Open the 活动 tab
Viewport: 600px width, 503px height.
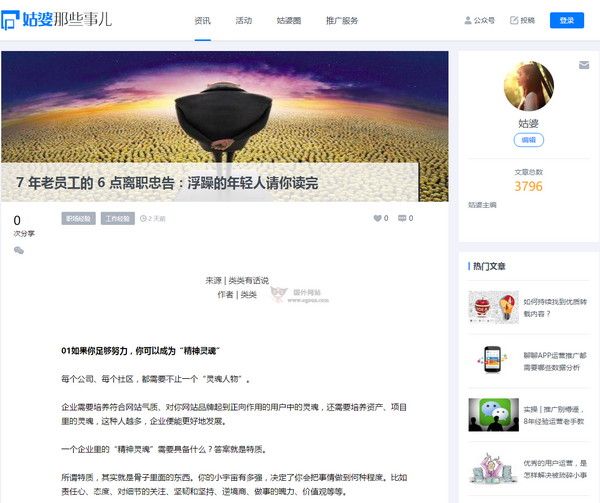pyautogui.click(x=244, y=21)
